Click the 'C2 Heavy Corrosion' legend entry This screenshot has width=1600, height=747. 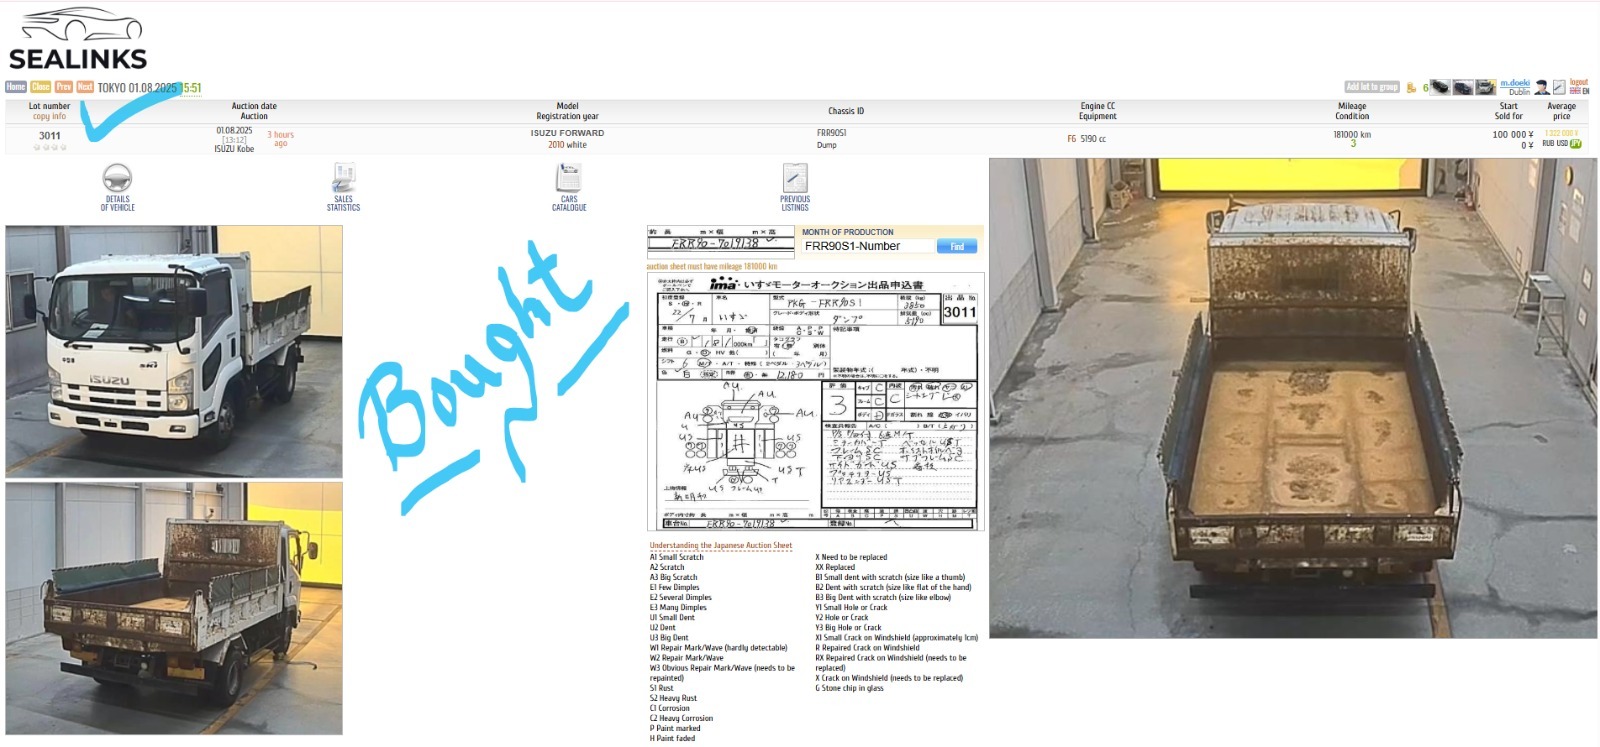point(681,718)
